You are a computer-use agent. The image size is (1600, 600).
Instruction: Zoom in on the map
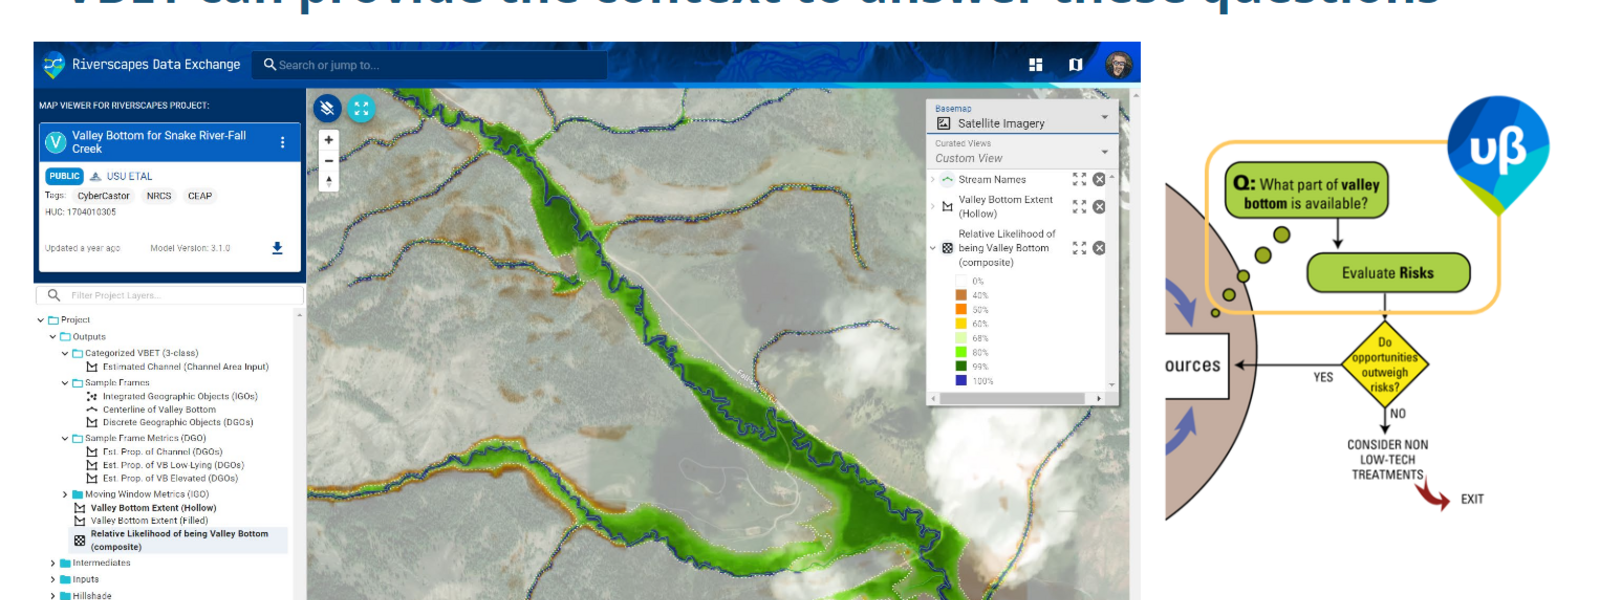pyautogui.click(x=329, y=140)
